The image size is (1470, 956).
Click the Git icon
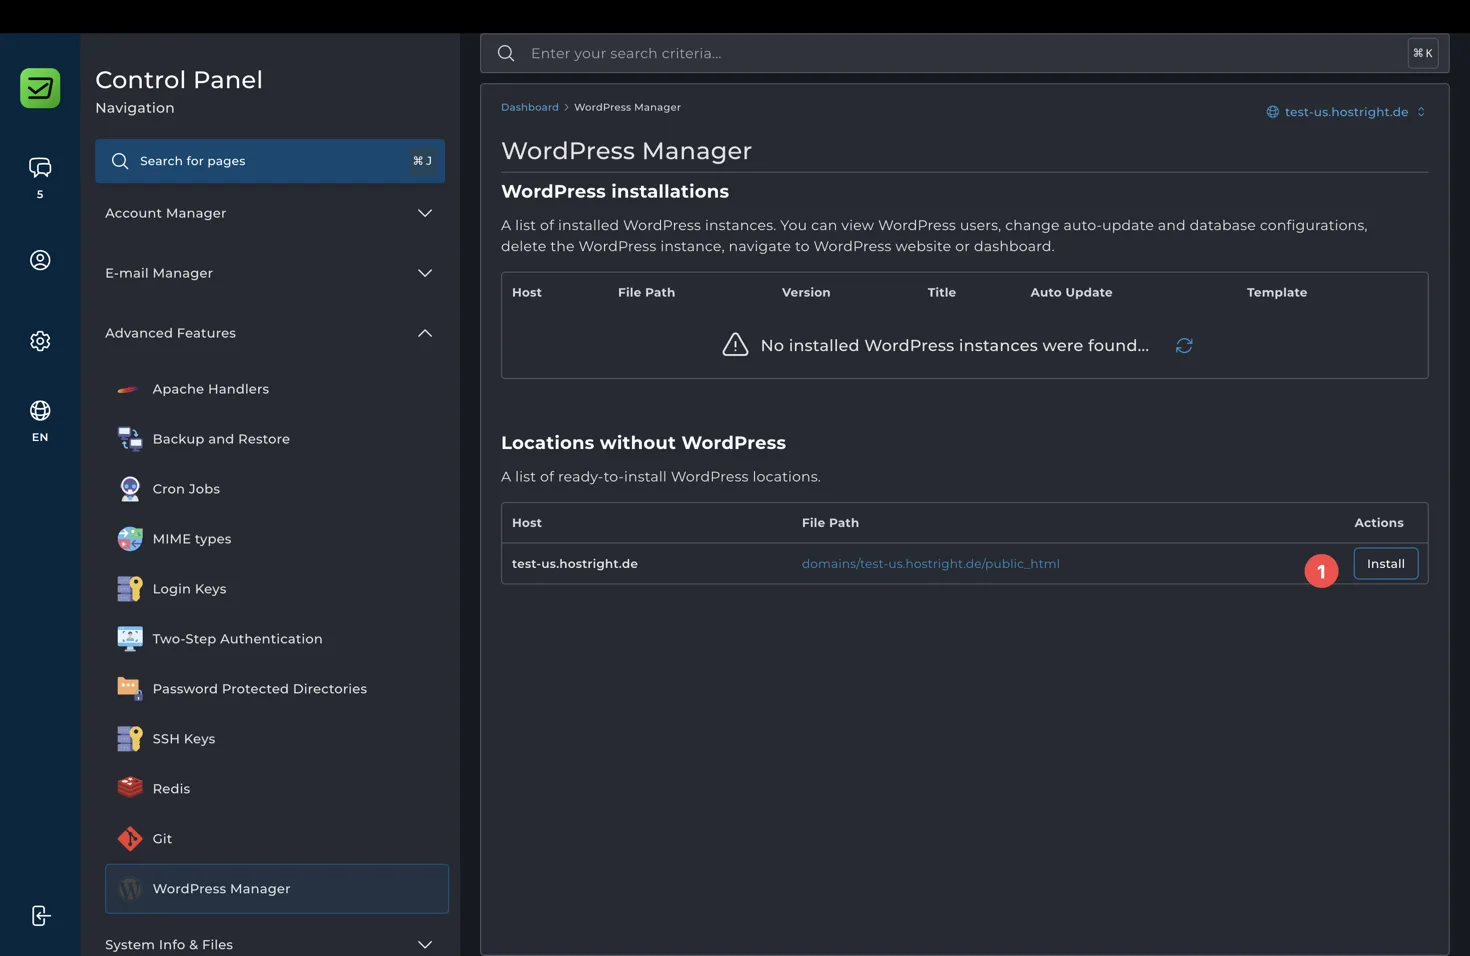(129, 839)
